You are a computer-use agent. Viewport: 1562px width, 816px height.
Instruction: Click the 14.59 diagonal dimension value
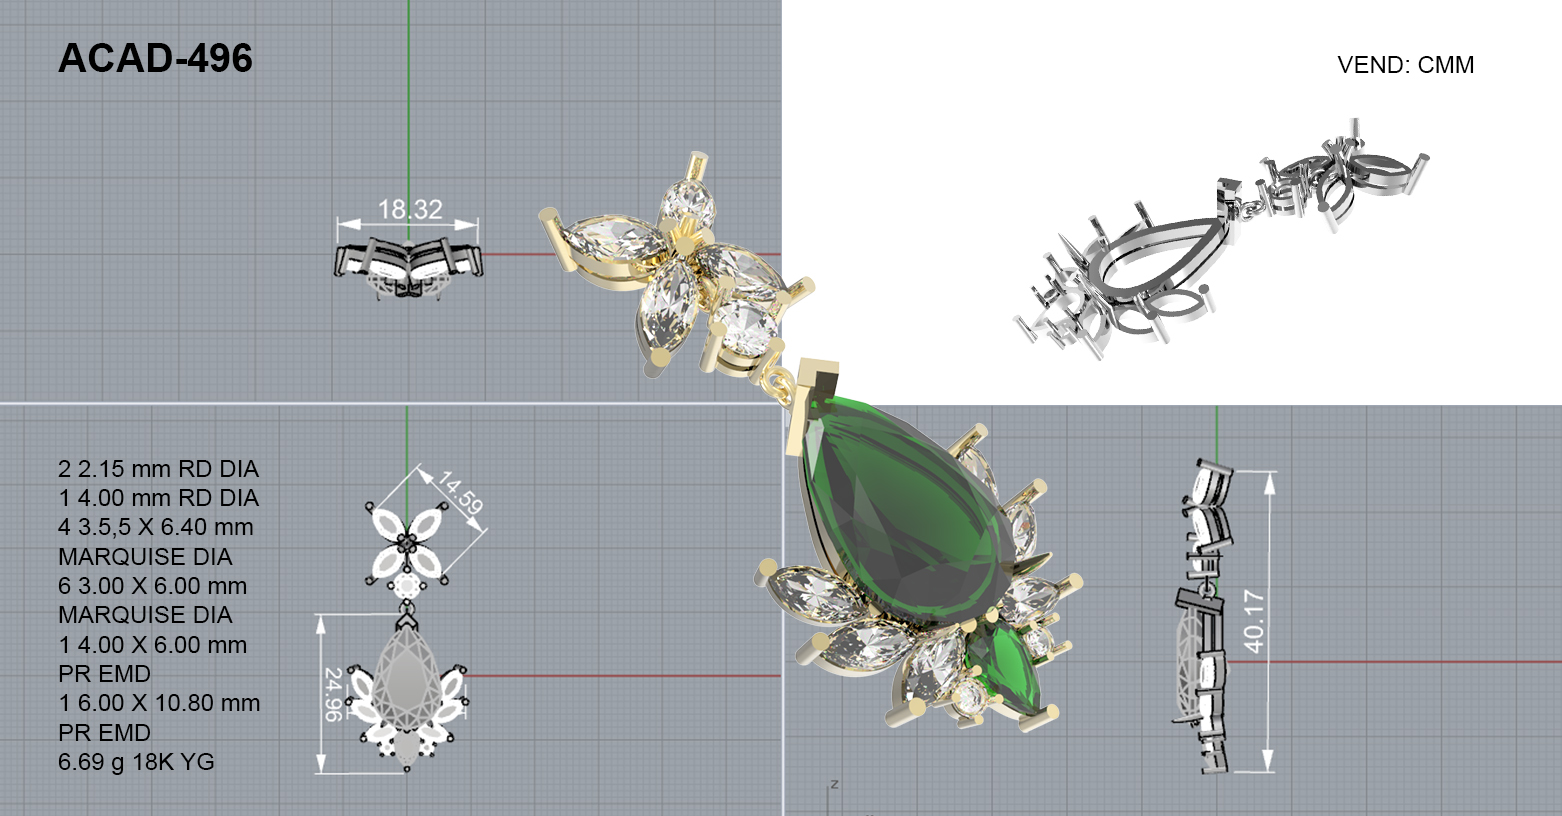pyautogui.click(x=460, y=492)
